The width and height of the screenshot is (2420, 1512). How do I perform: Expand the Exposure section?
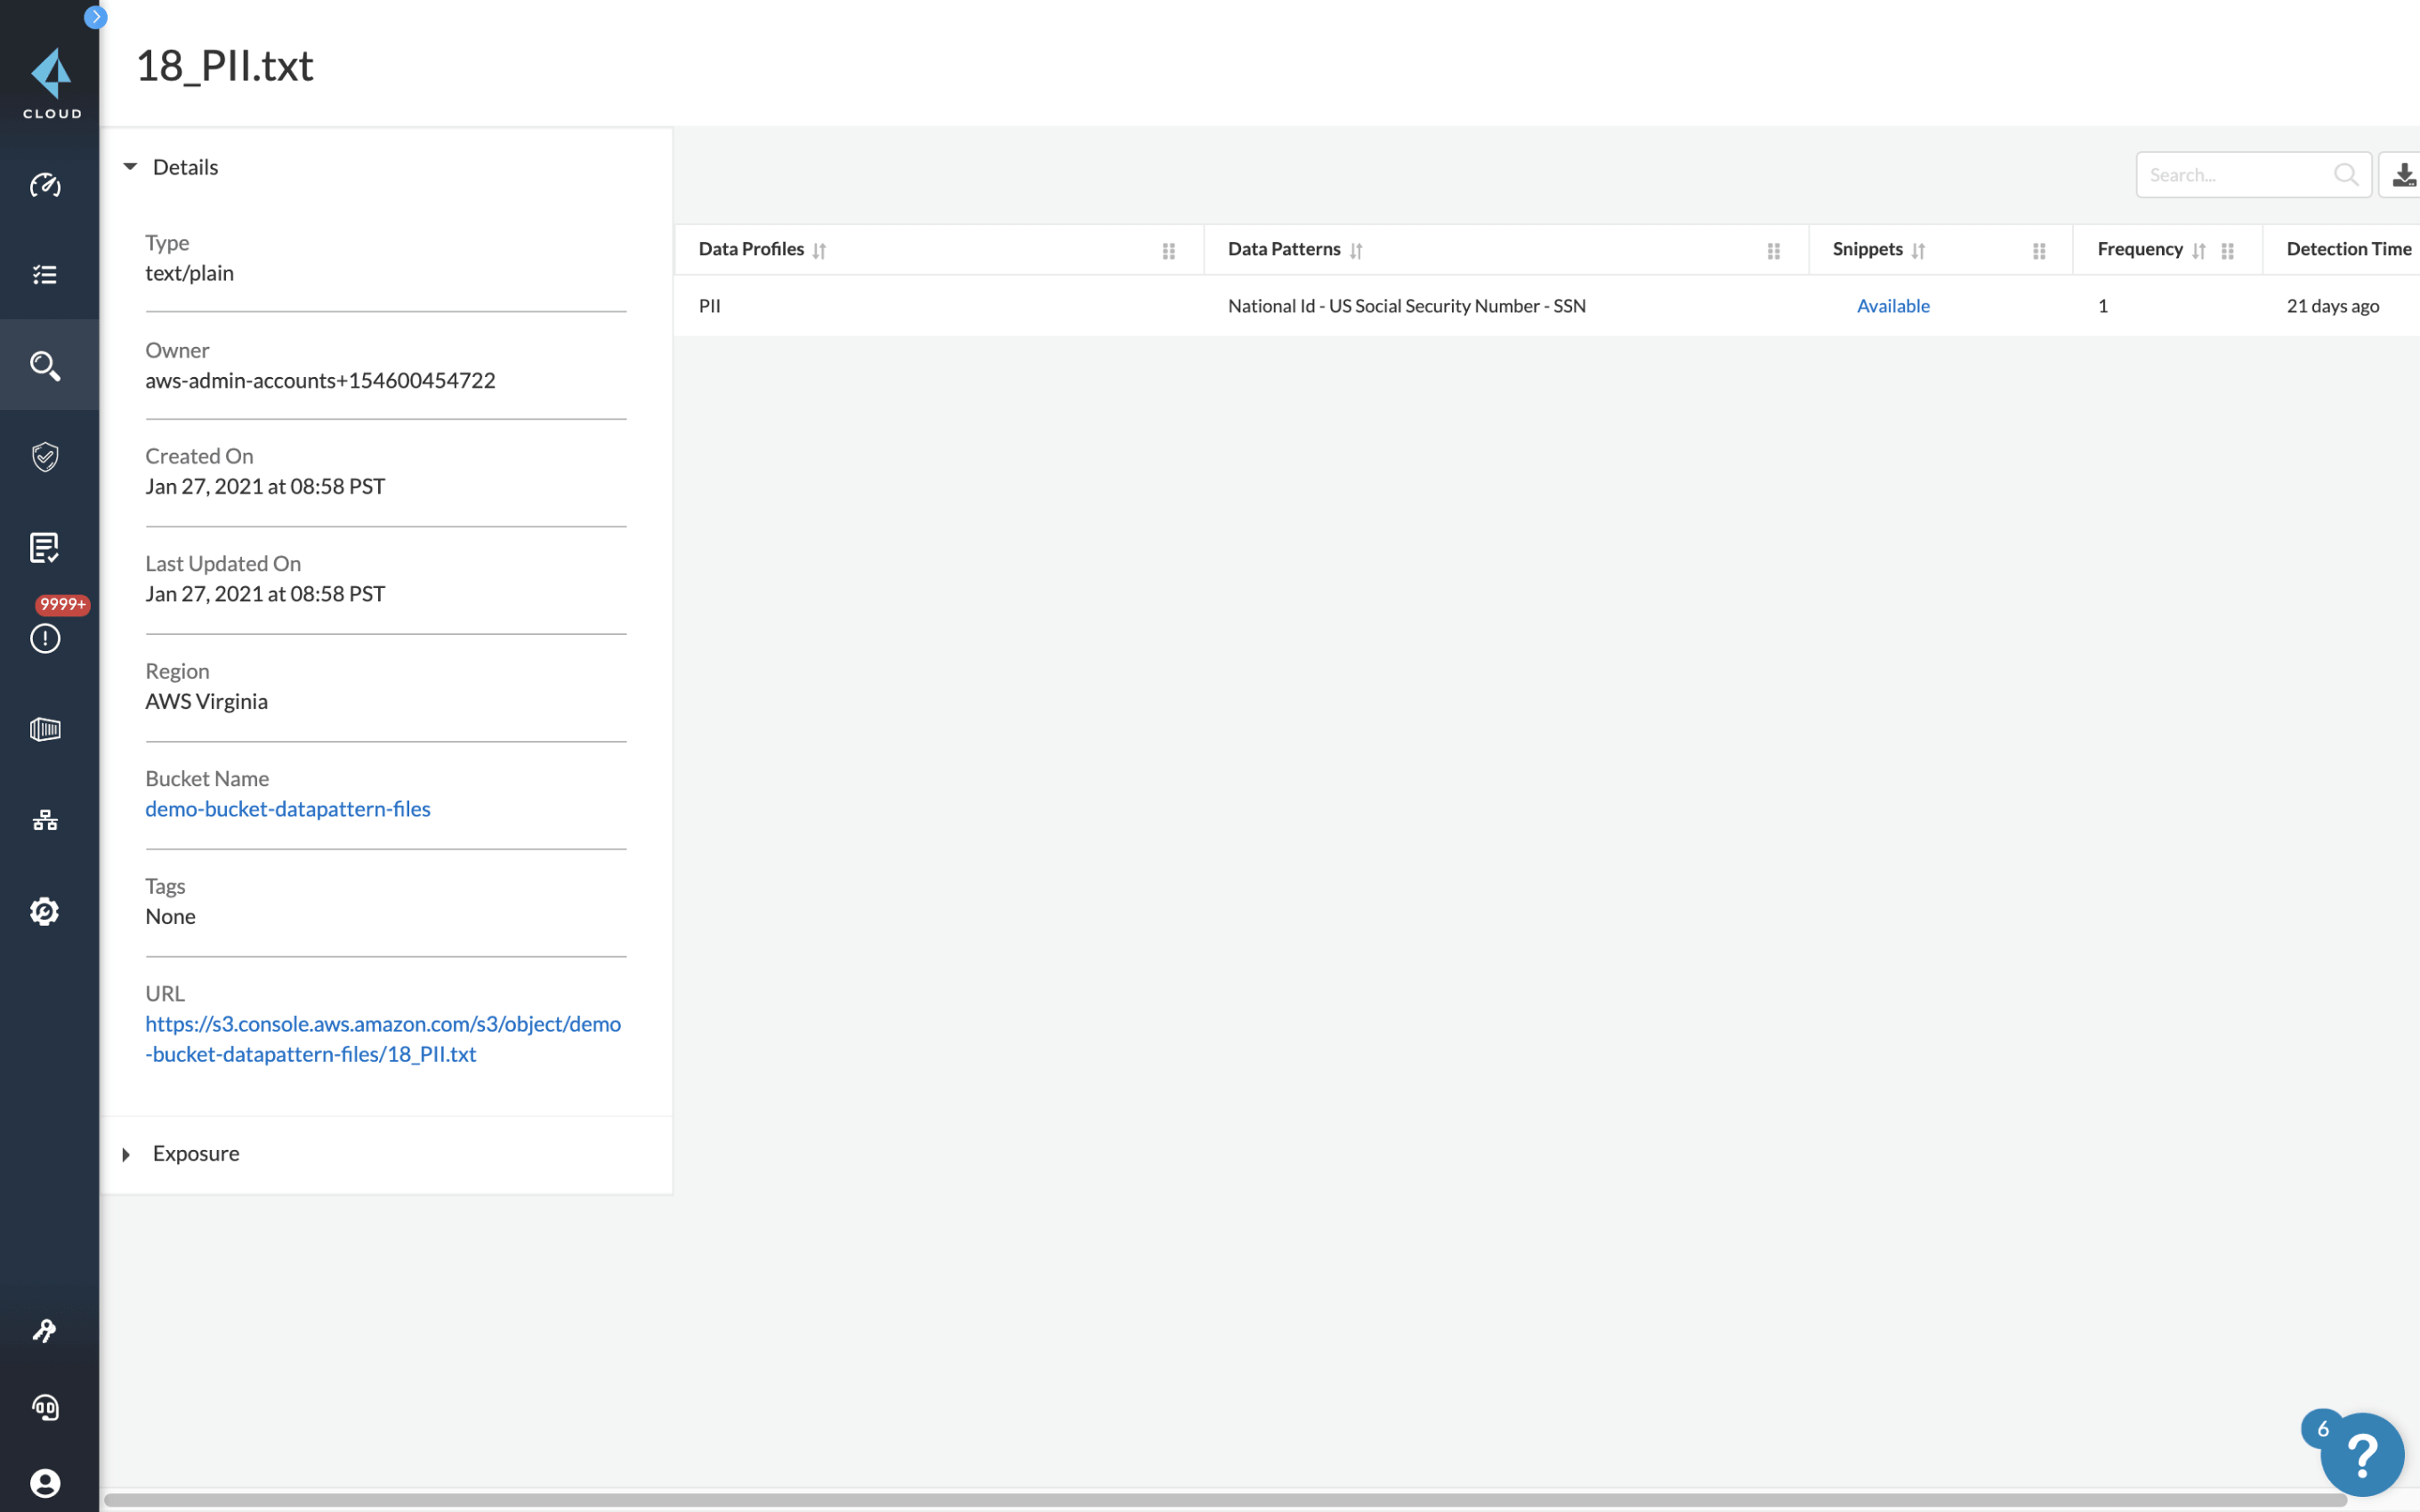(125, 1154)
